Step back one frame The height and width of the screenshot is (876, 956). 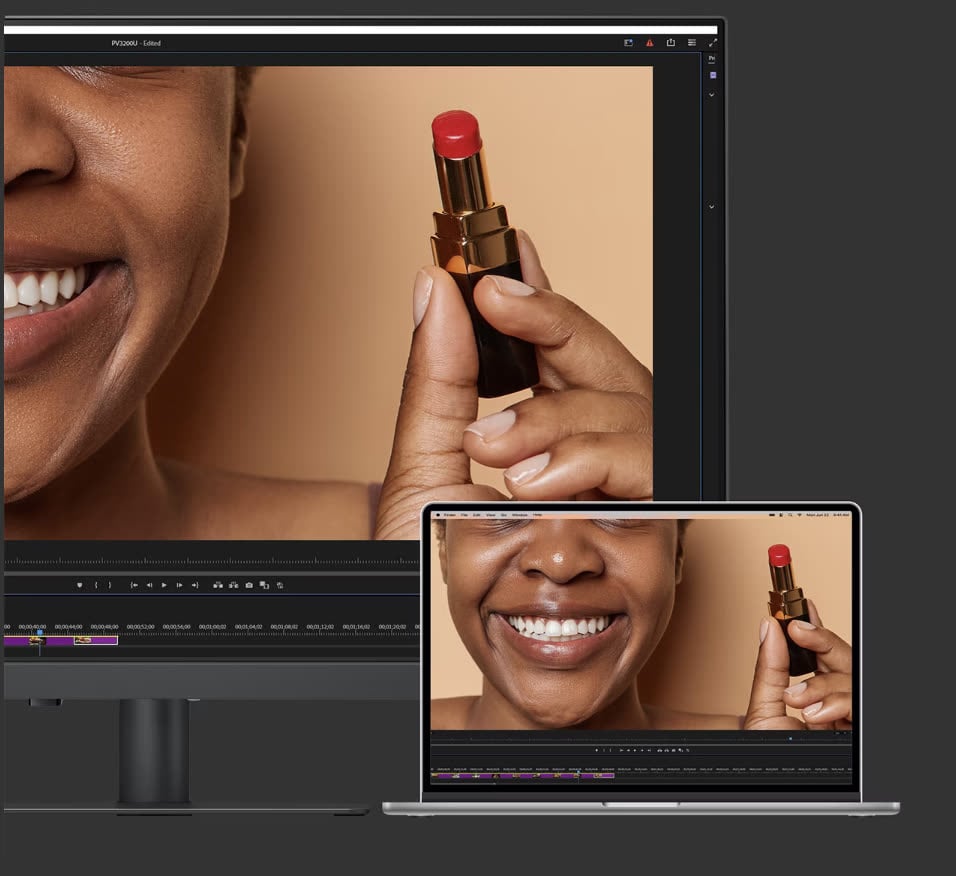point(149,585)
